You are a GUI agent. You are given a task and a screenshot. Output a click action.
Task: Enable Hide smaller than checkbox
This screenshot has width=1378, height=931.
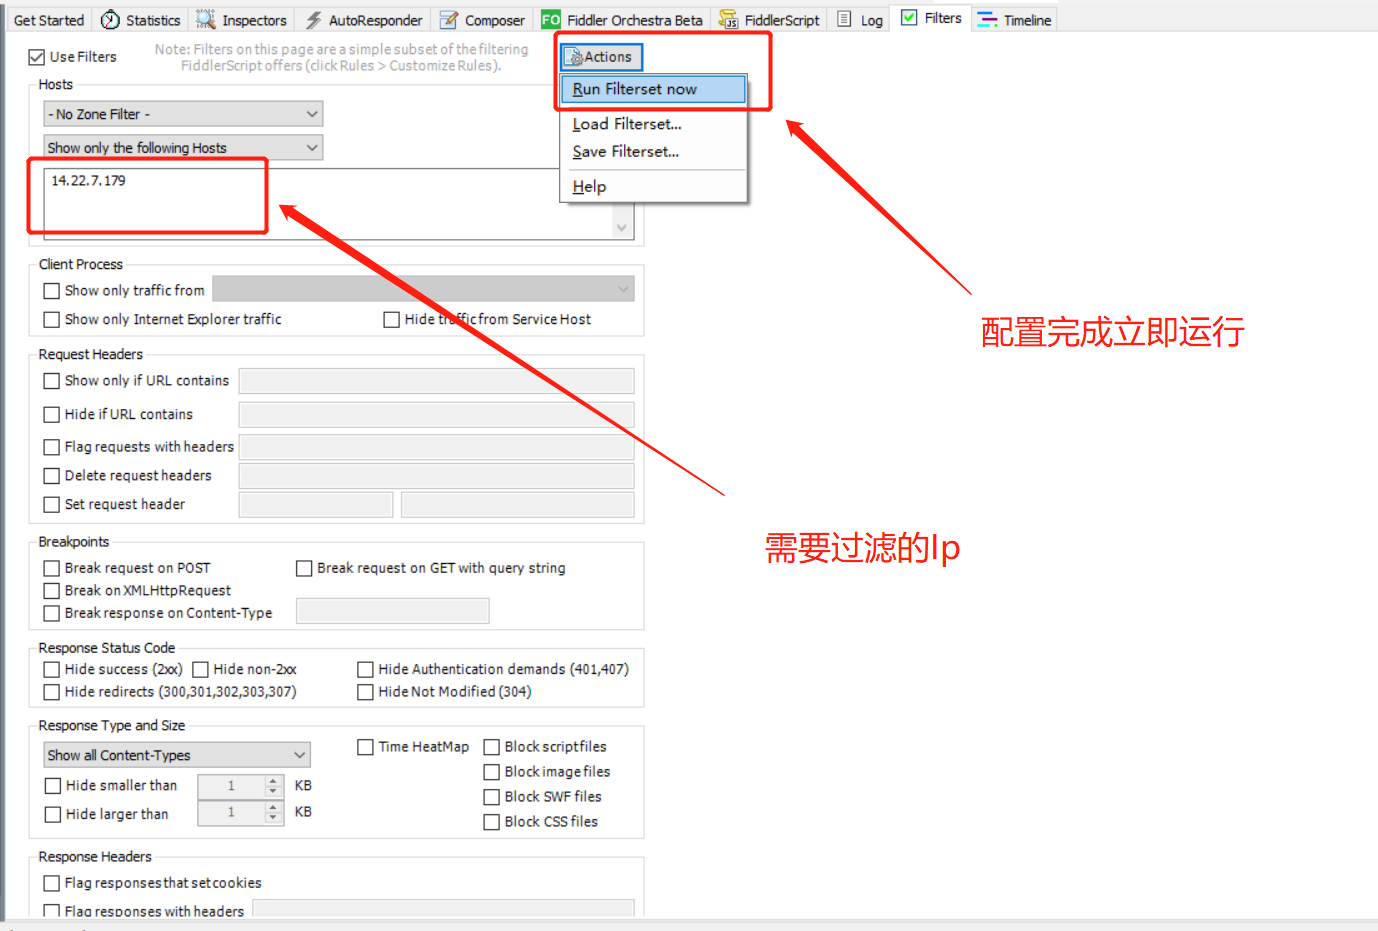[x=53, y=786]
